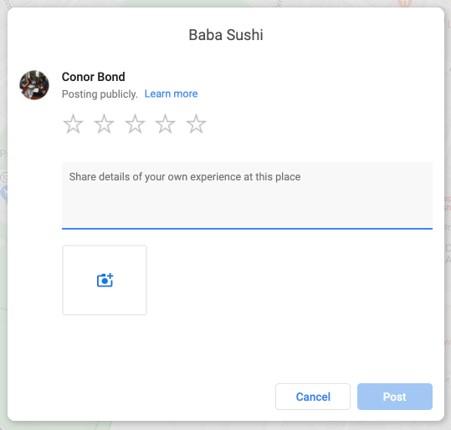Rate Baba Sushi one star

(x=73, y=124)
